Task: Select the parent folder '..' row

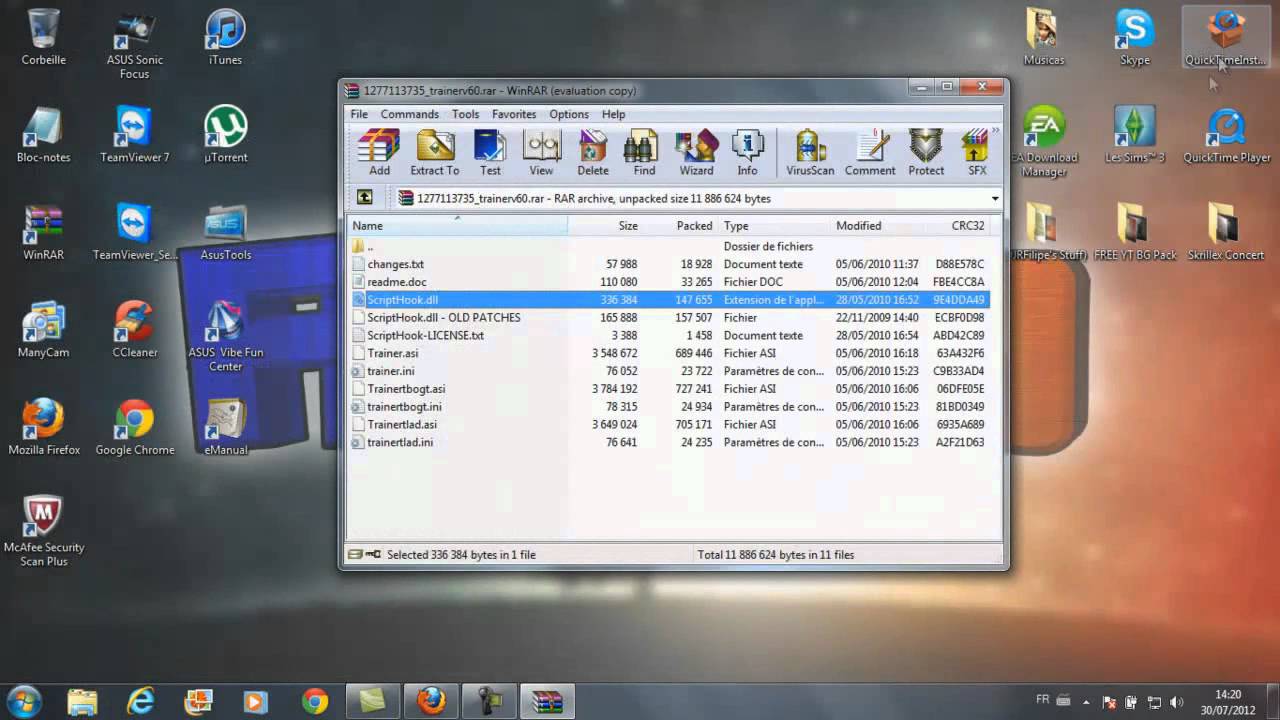Action: [668, 246]
